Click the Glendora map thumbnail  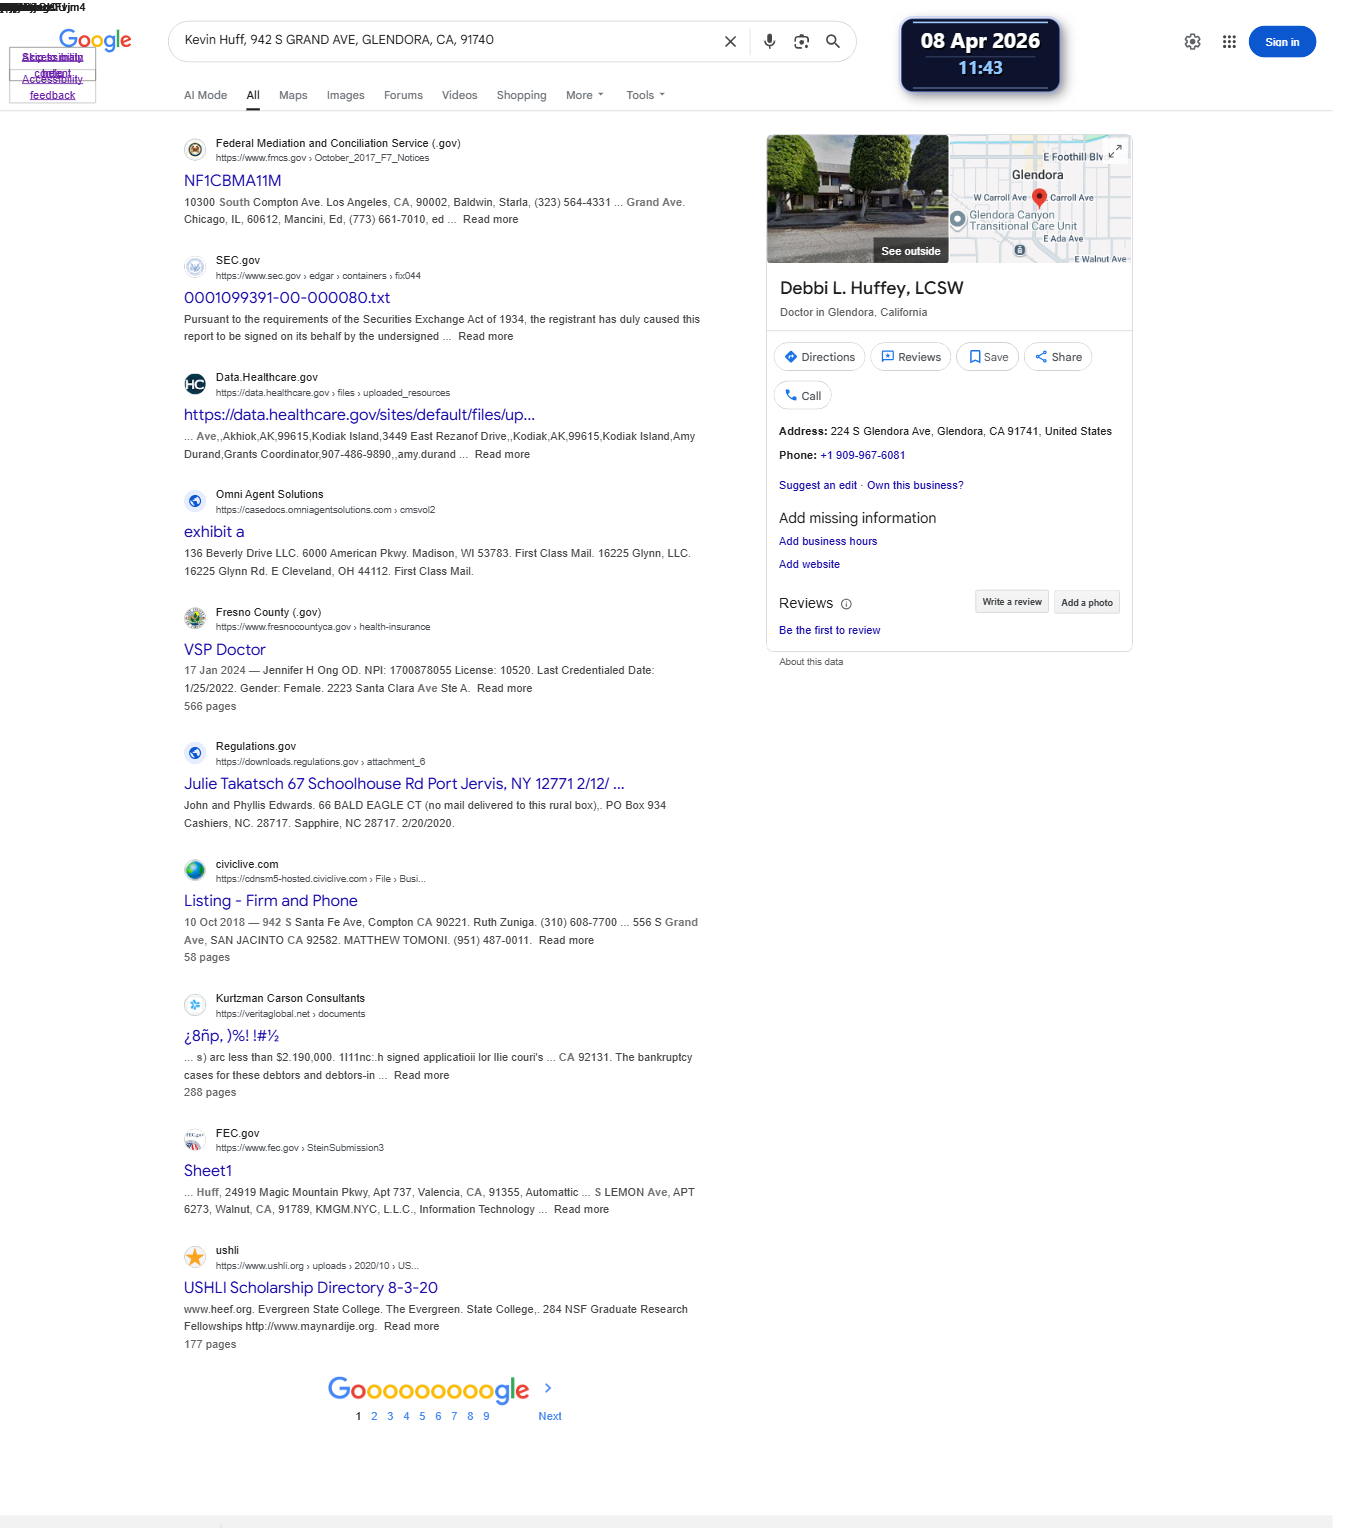pyautogui.click(x=1040, y=198)
